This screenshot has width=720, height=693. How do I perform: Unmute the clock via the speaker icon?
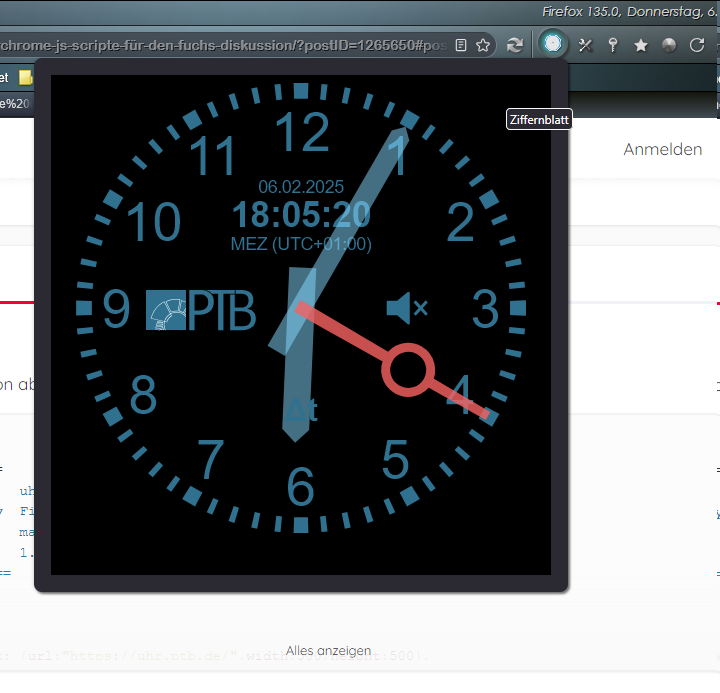406,308
